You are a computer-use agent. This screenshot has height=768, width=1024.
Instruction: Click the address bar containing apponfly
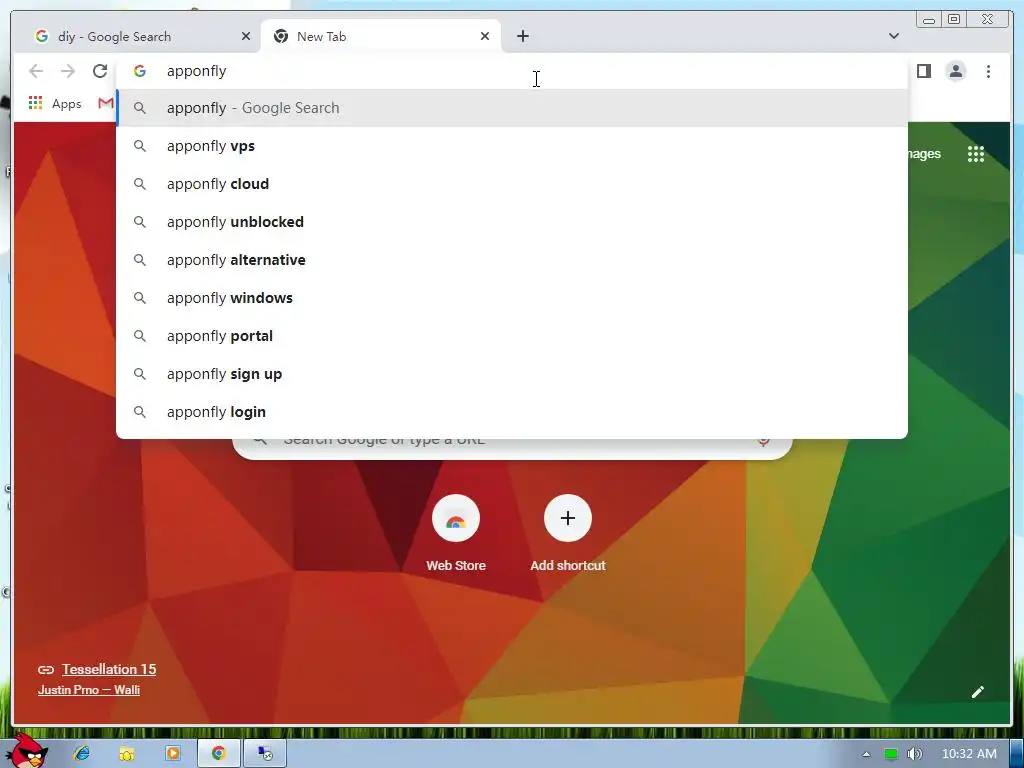[x=512, y=71]
